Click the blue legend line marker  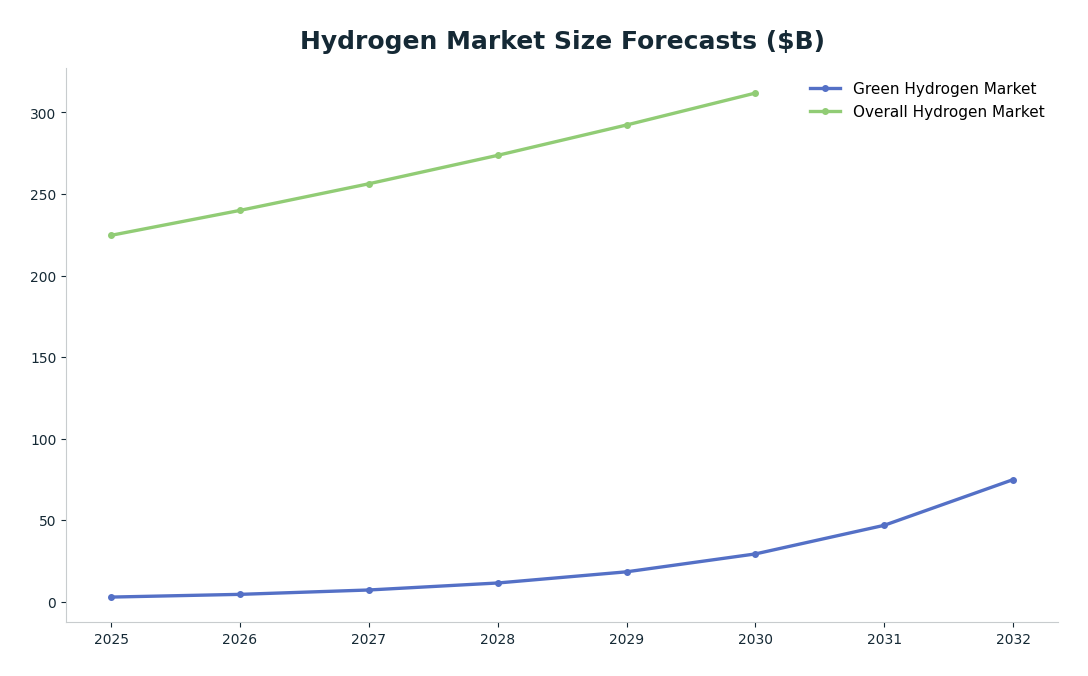pos(825,89)
